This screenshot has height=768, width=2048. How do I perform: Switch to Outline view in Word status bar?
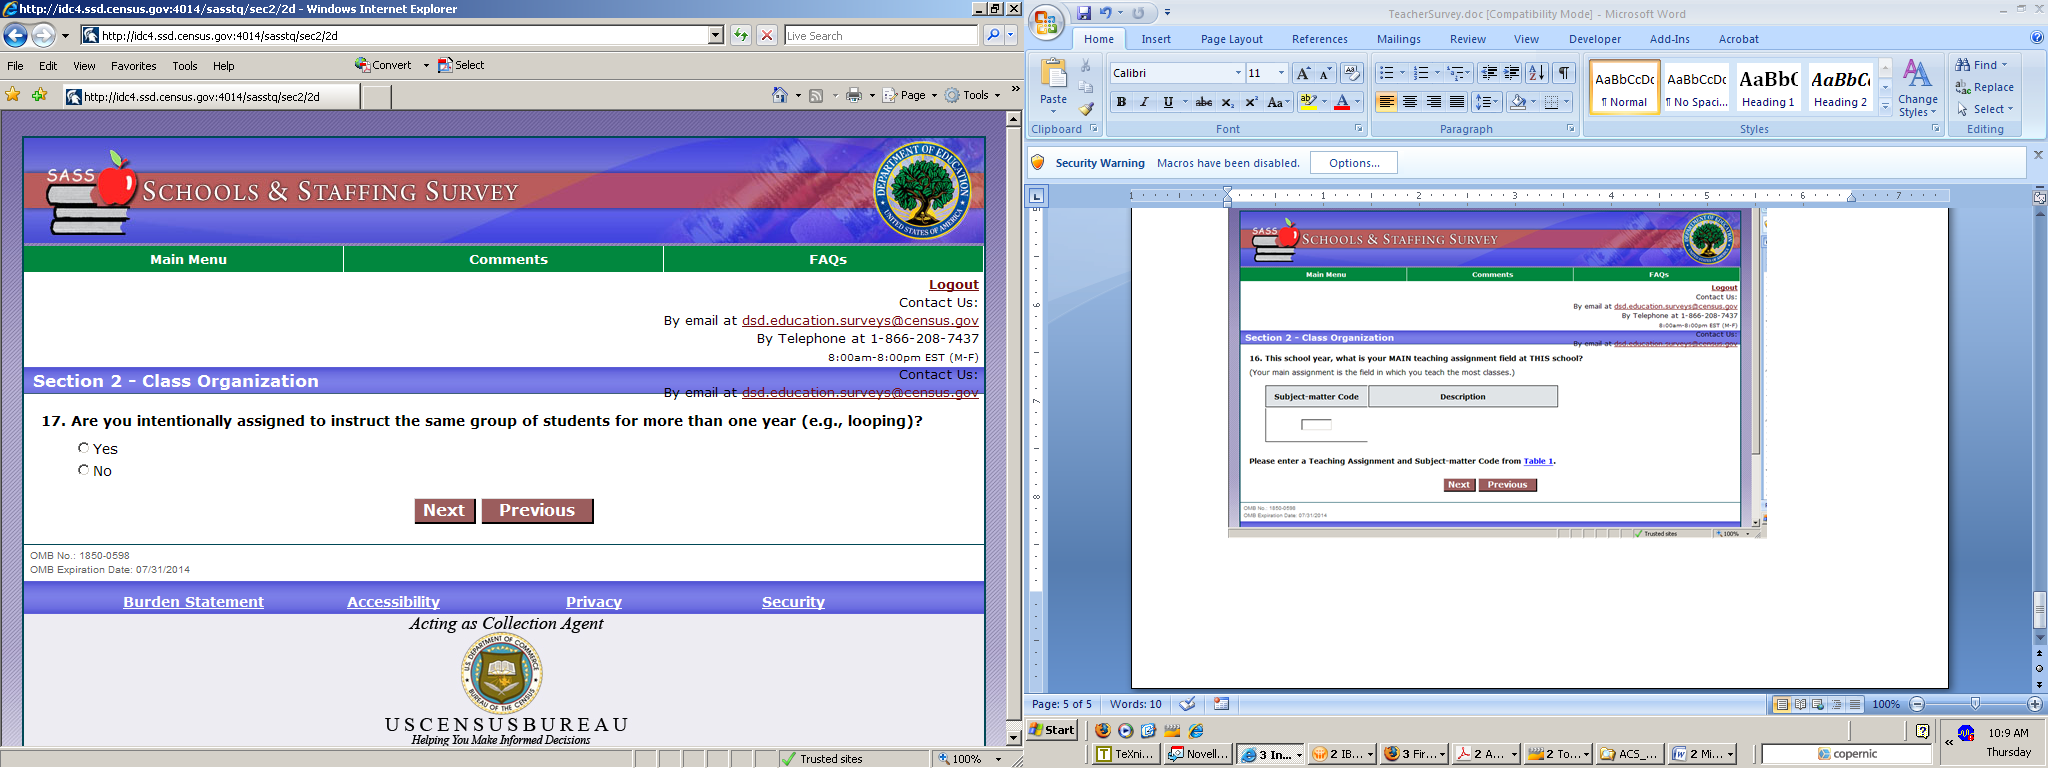(1837, 704)
